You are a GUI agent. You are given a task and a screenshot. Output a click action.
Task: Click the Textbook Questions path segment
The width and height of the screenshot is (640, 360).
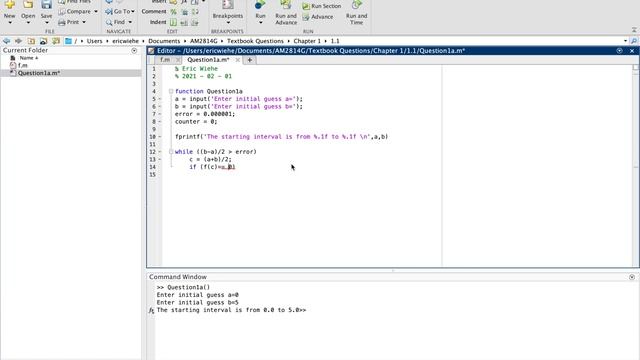[255, 41]
